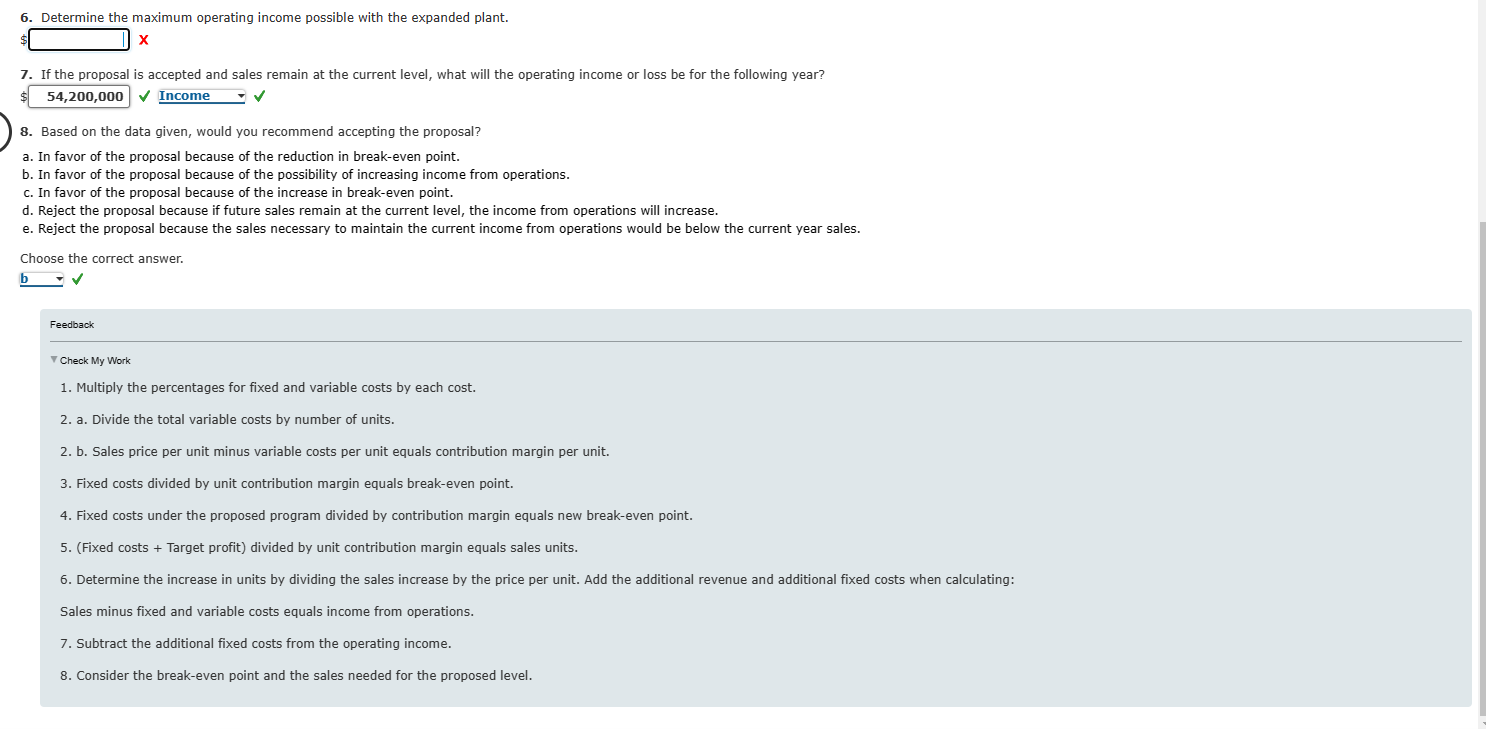Click the red X icon beside question 6 answer
The image size is (1486, 729).
[x=142, y=40]
